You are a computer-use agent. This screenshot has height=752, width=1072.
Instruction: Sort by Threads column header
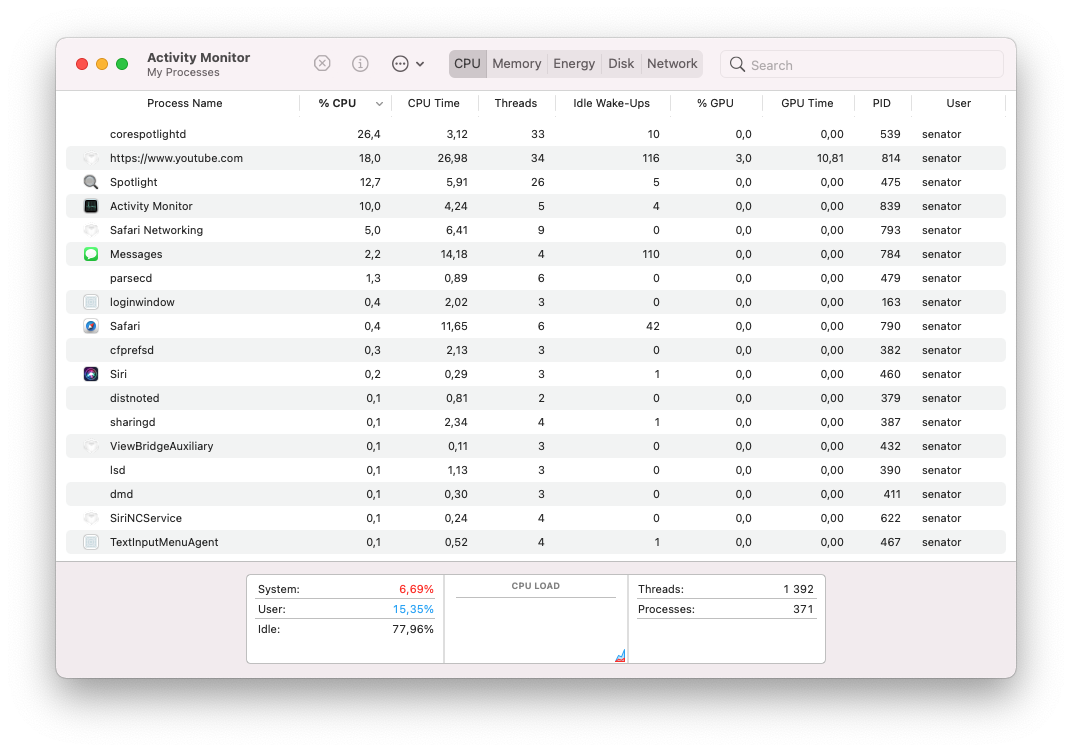tap(515, 103)
